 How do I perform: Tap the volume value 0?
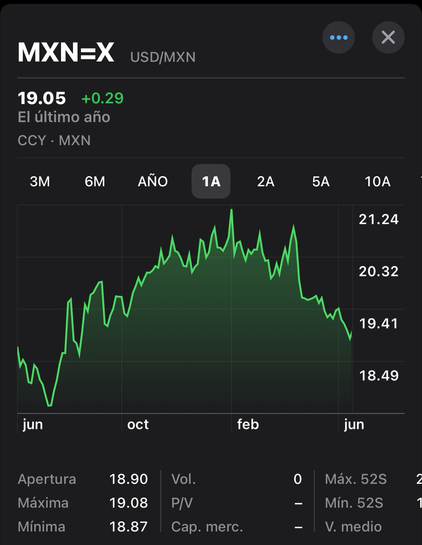coord(298,479)
